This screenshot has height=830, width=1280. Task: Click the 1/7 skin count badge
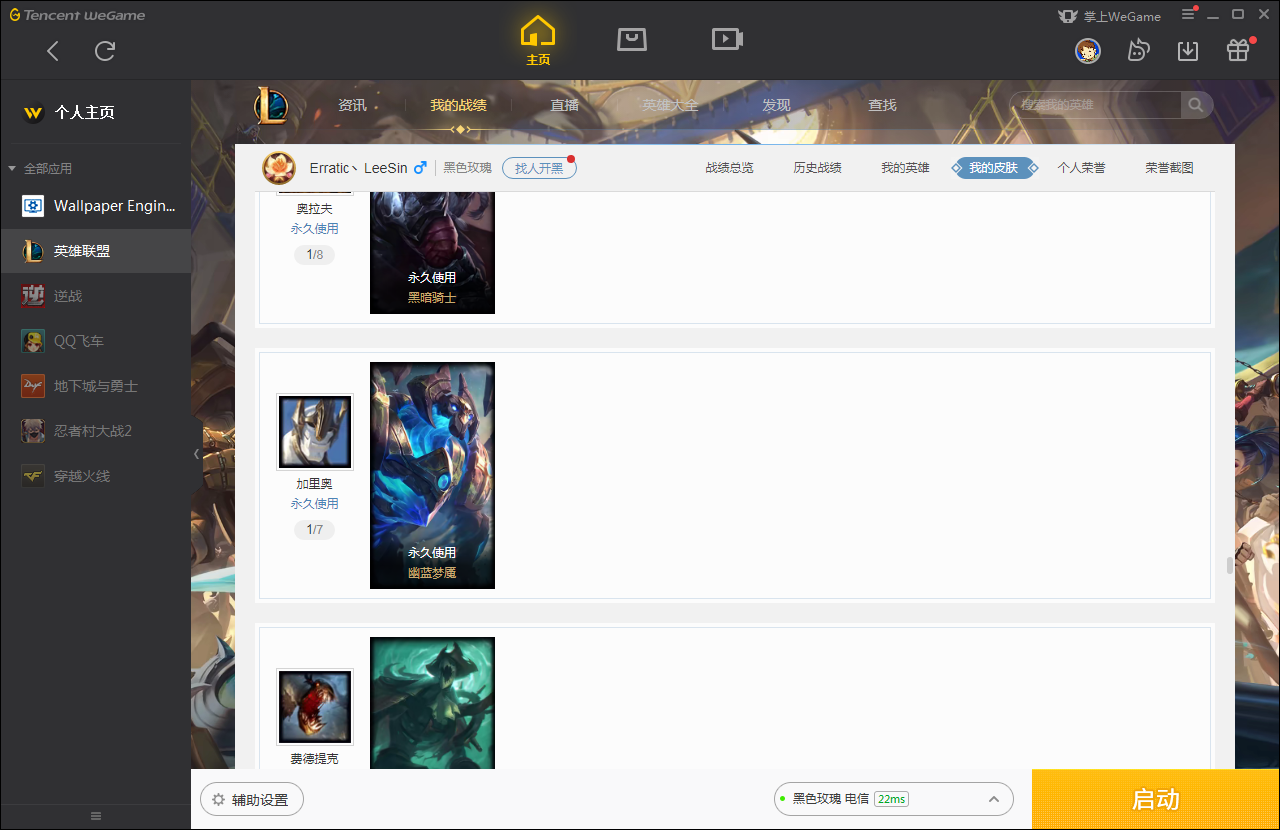click(x=315, y=529)
